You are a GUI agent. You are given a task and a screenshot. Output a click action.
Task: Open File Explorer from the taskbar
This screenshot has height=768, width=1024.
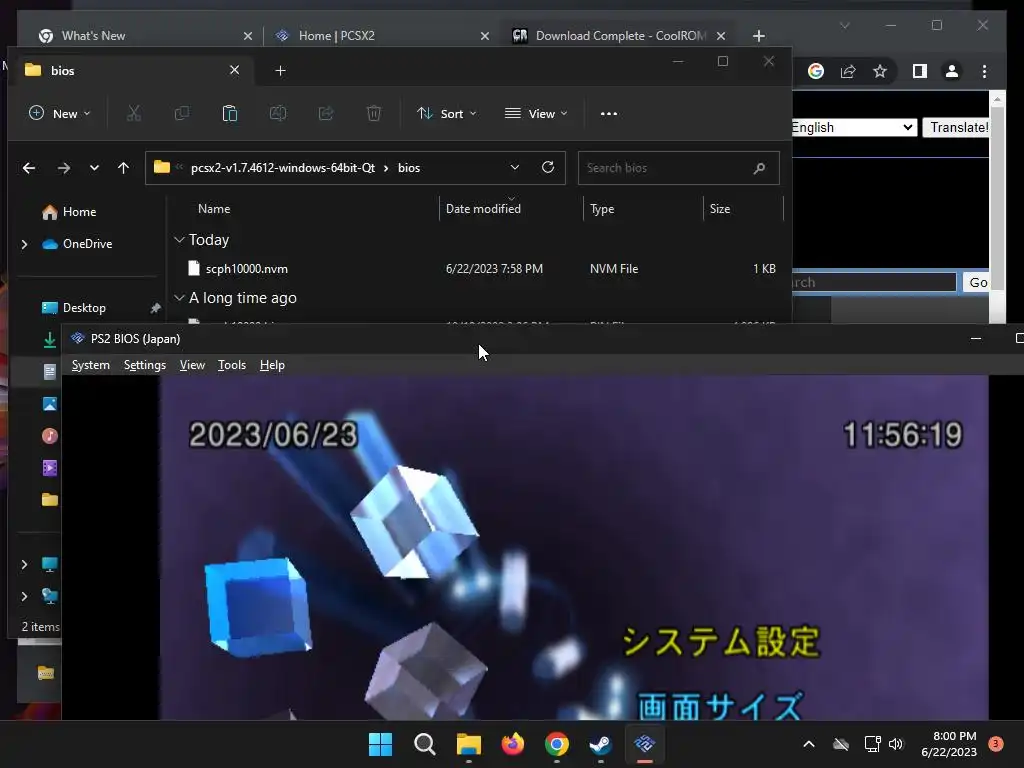(468, 744)
